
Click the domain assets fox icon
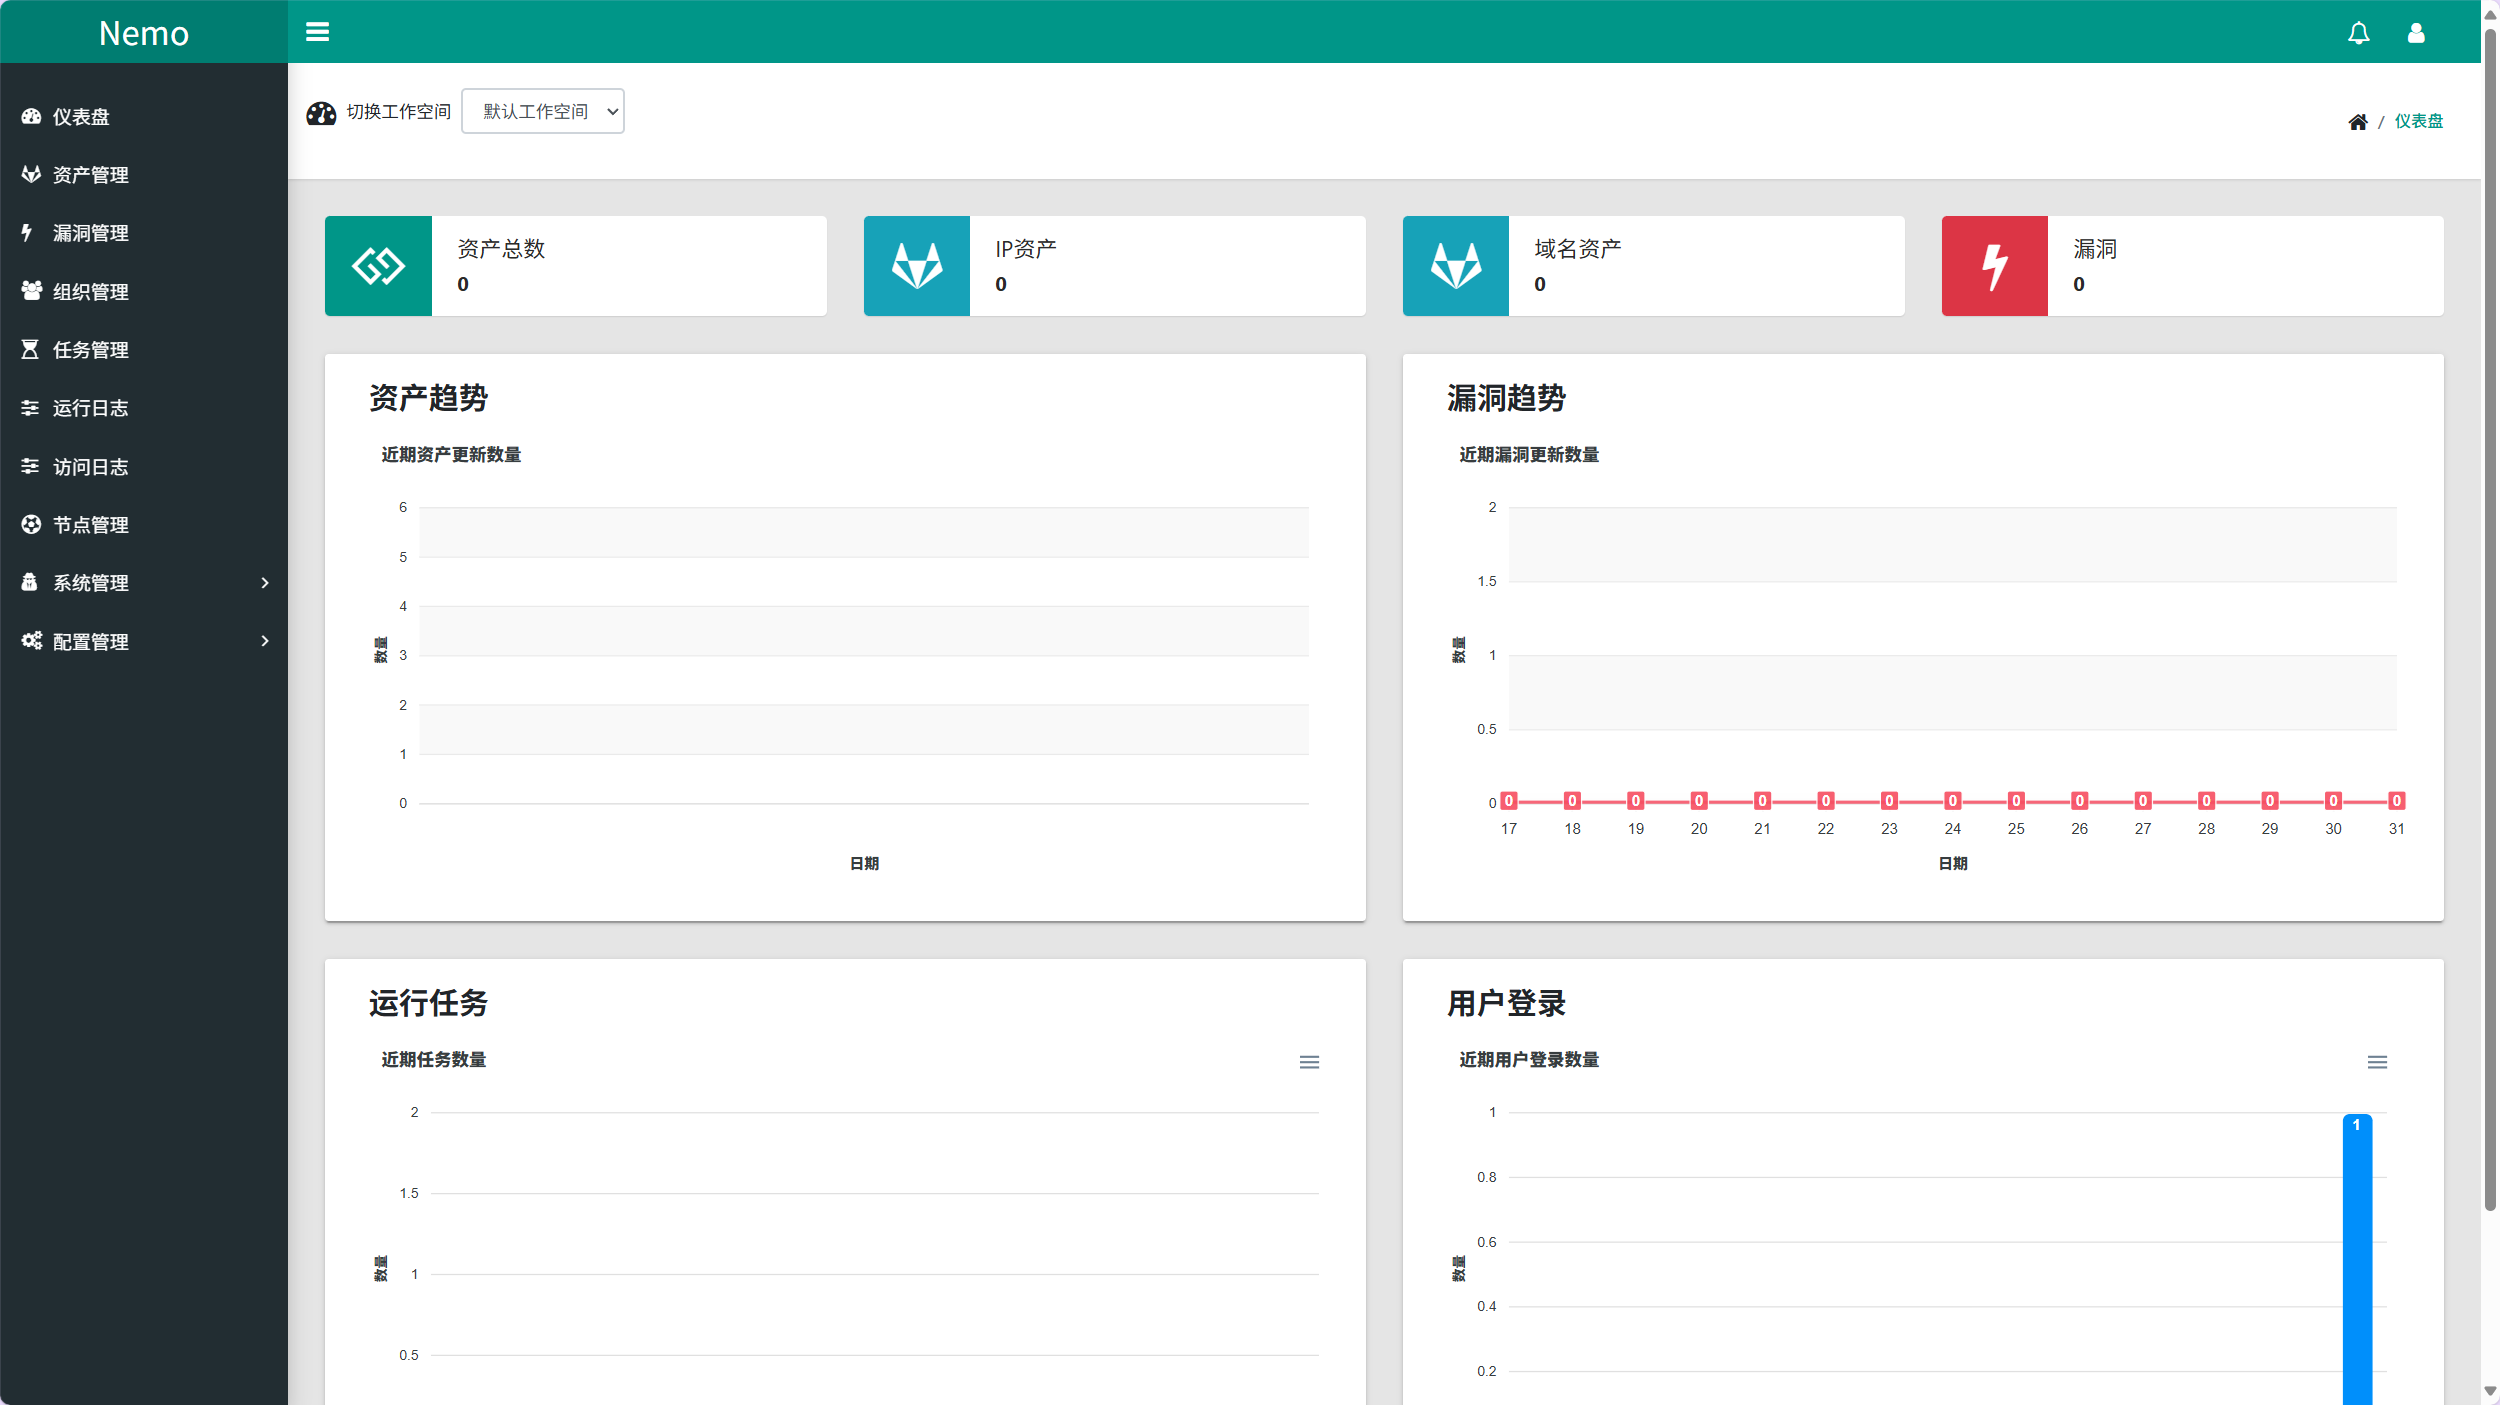(1455, 266)
